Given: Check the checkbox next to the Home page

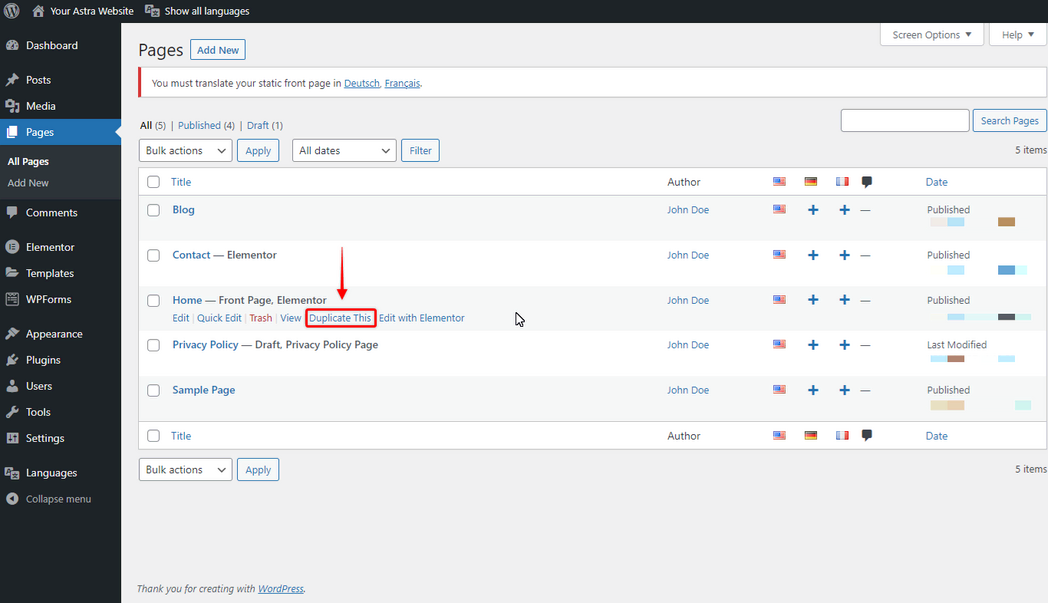Looking at the screenshot, I should pyautogui.click(x=153, y=300).
